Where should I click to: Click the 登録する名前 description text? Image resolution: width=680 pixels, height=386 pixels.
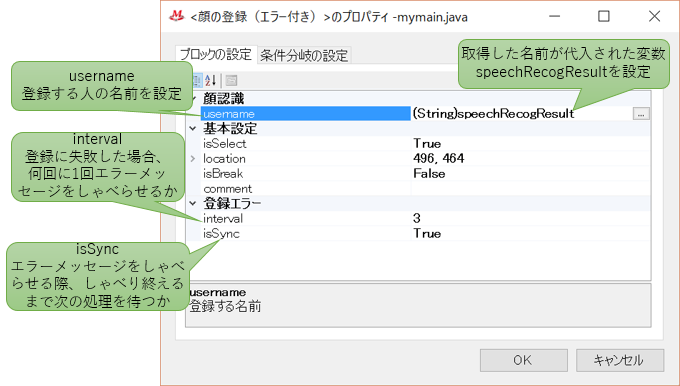pos(225,306)
